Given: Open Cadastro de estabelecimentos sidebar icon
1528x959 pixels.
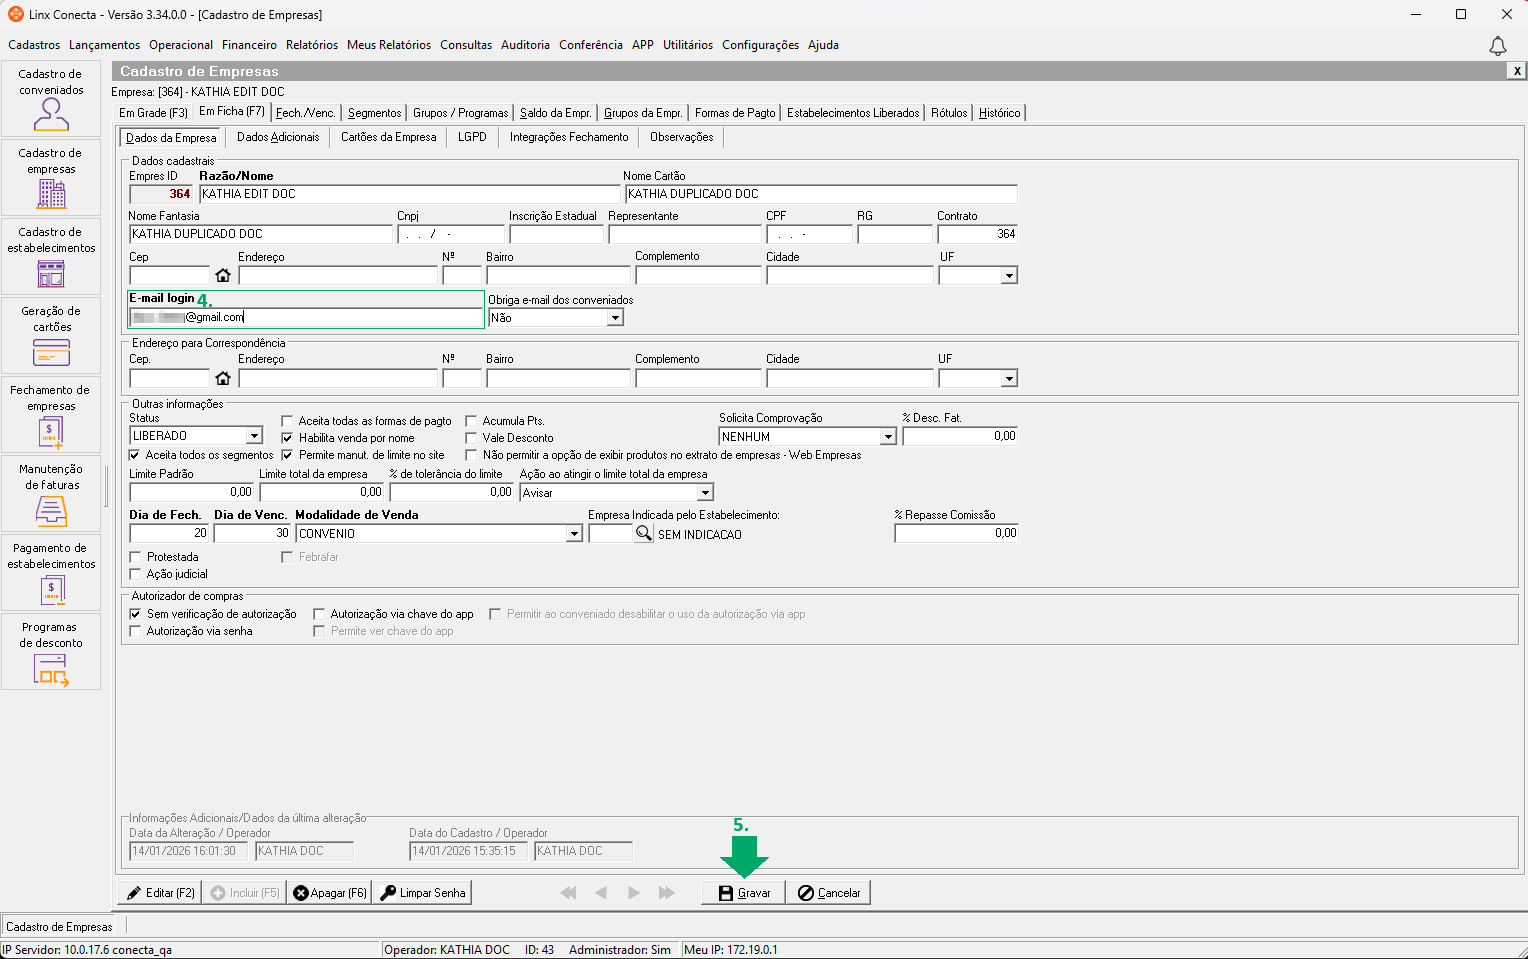Looking at the screenshot, I should (51, 256).
